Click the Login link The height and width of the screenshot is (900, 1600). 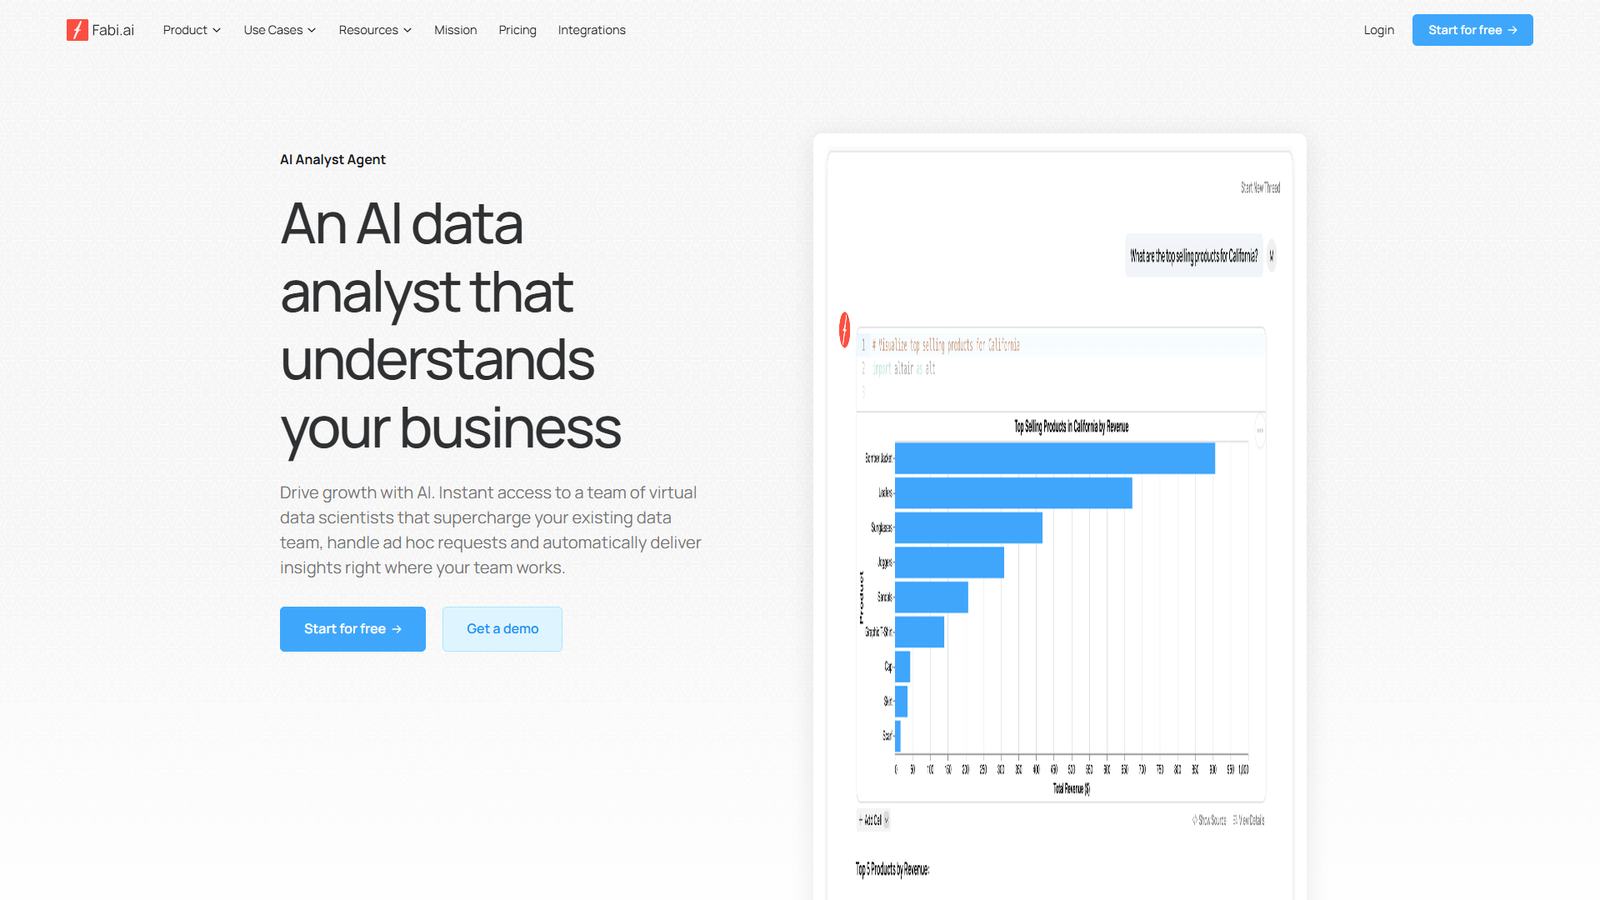click(x=1378, y=30)
